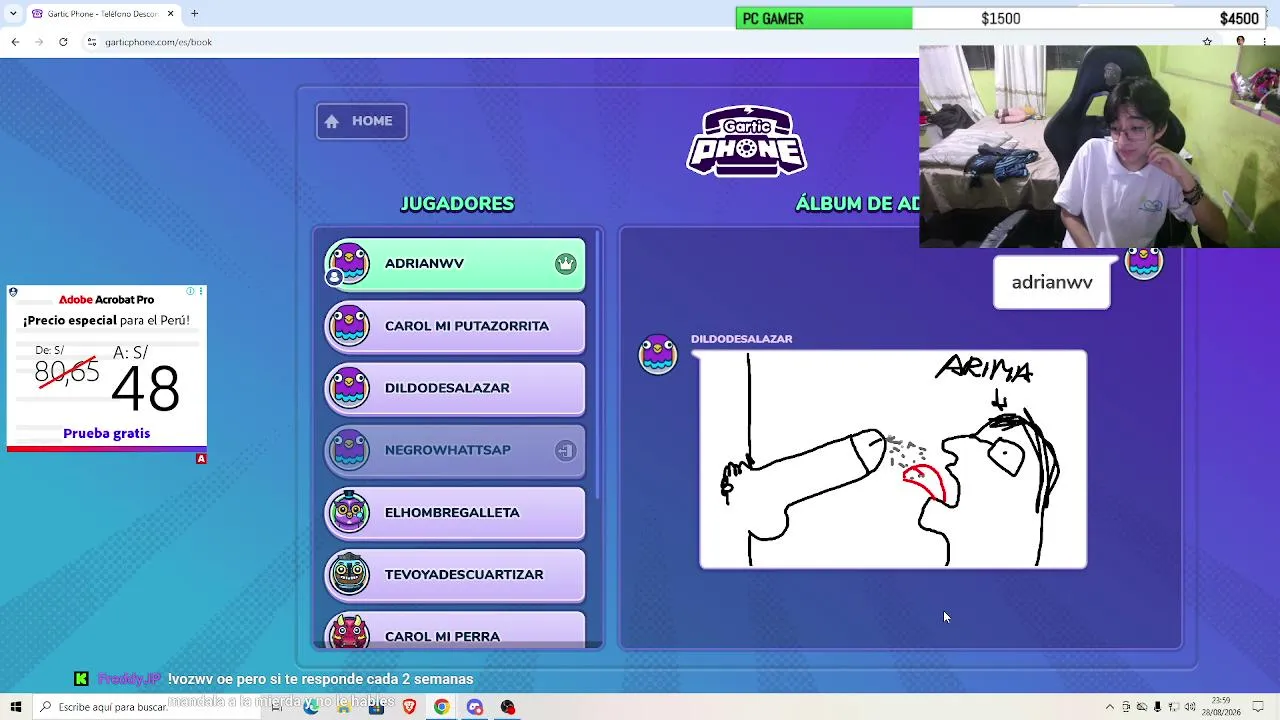Open the Chrome three-dot menu
Viewport: 1280px width, 720px height.
click(1265, 42)
